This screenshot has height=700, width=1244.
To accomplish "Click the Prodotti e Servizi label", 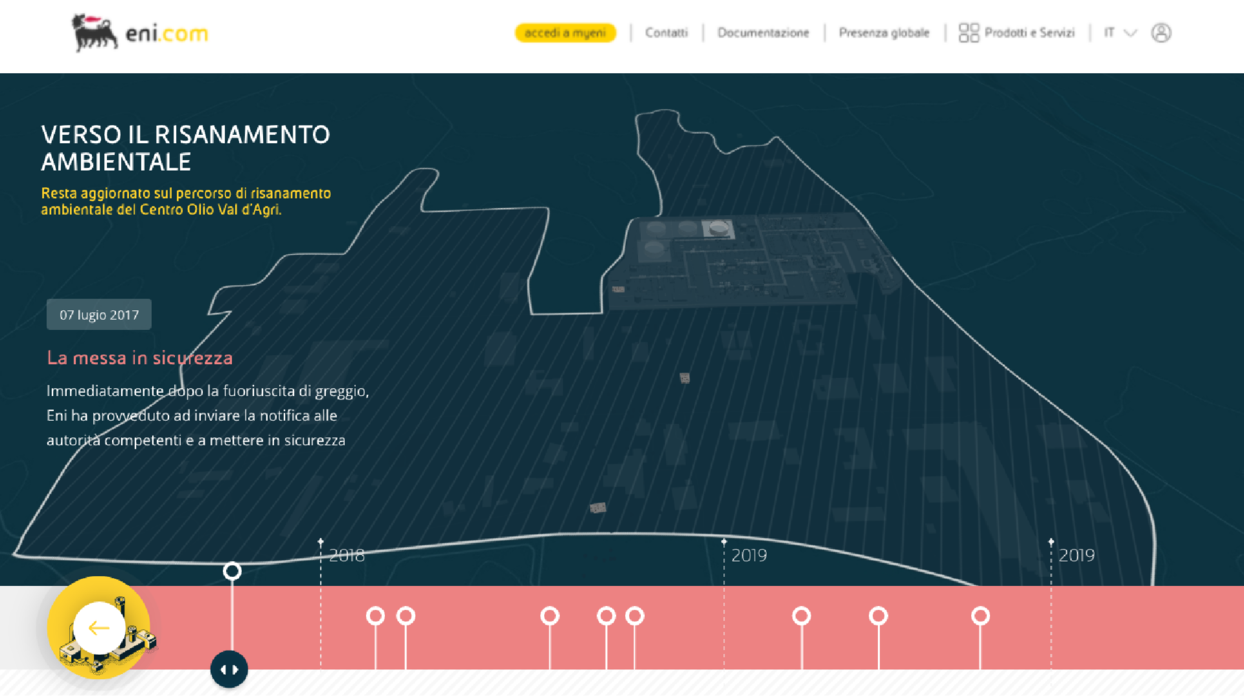I will [1029, 33].
